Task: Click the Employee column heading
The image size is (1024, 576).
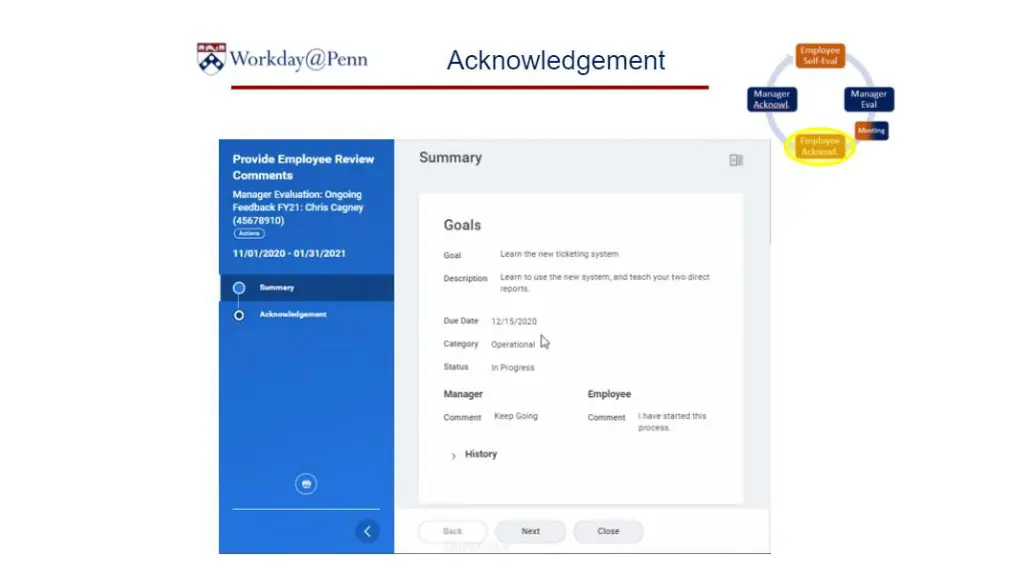Action: click(609, 394)
